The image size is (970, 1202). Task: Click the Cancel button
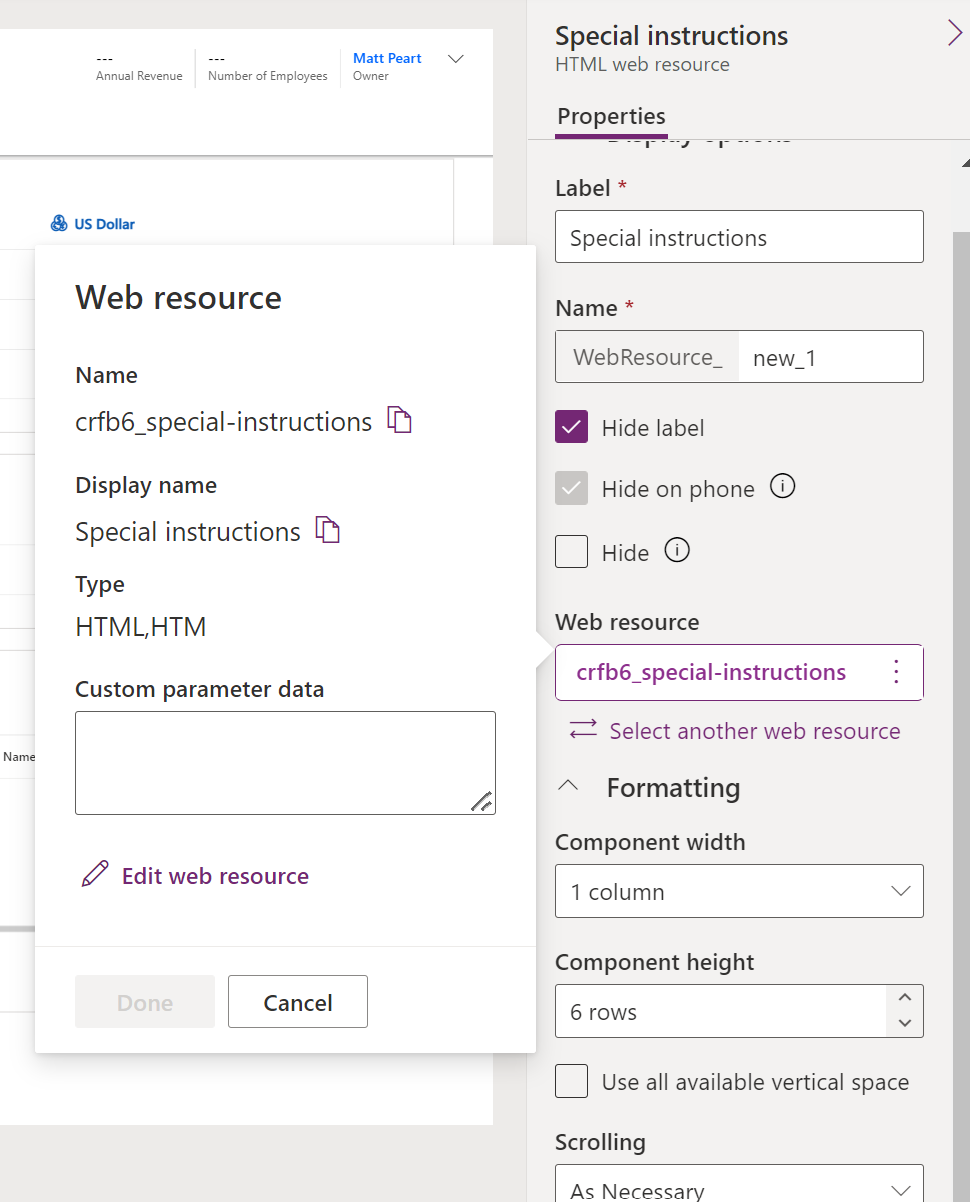pos(298,1002)
